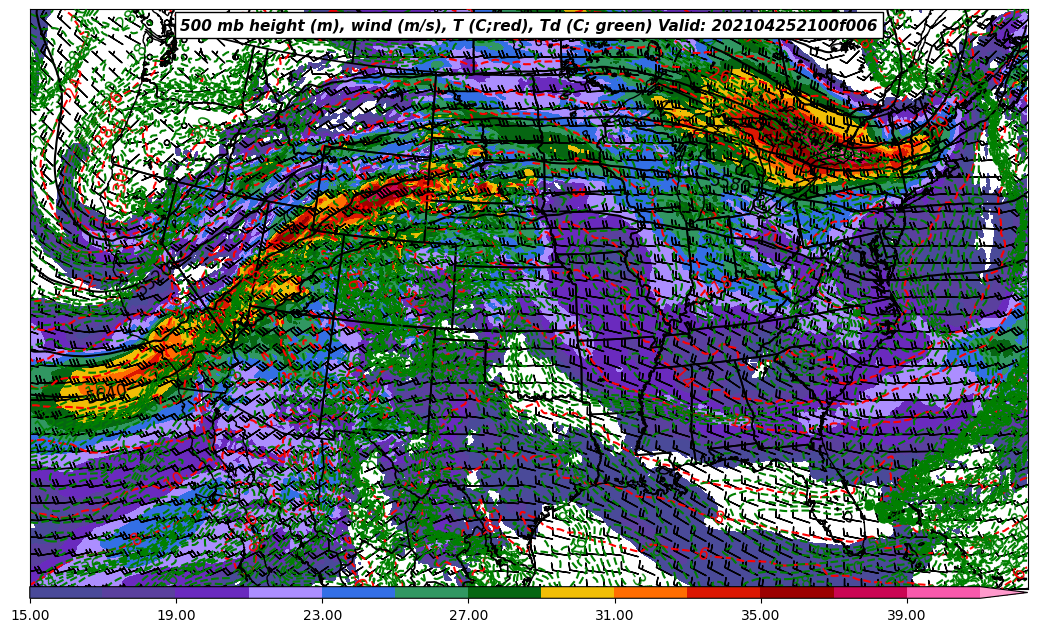
Task: Click the 31.00 colorbar tick label
Action: 614,615
